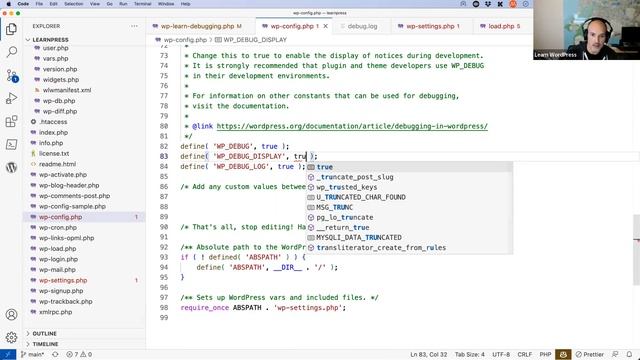Click the feedback icon in status bar
This screenshot has width=640, height=360.
(615, 354)
